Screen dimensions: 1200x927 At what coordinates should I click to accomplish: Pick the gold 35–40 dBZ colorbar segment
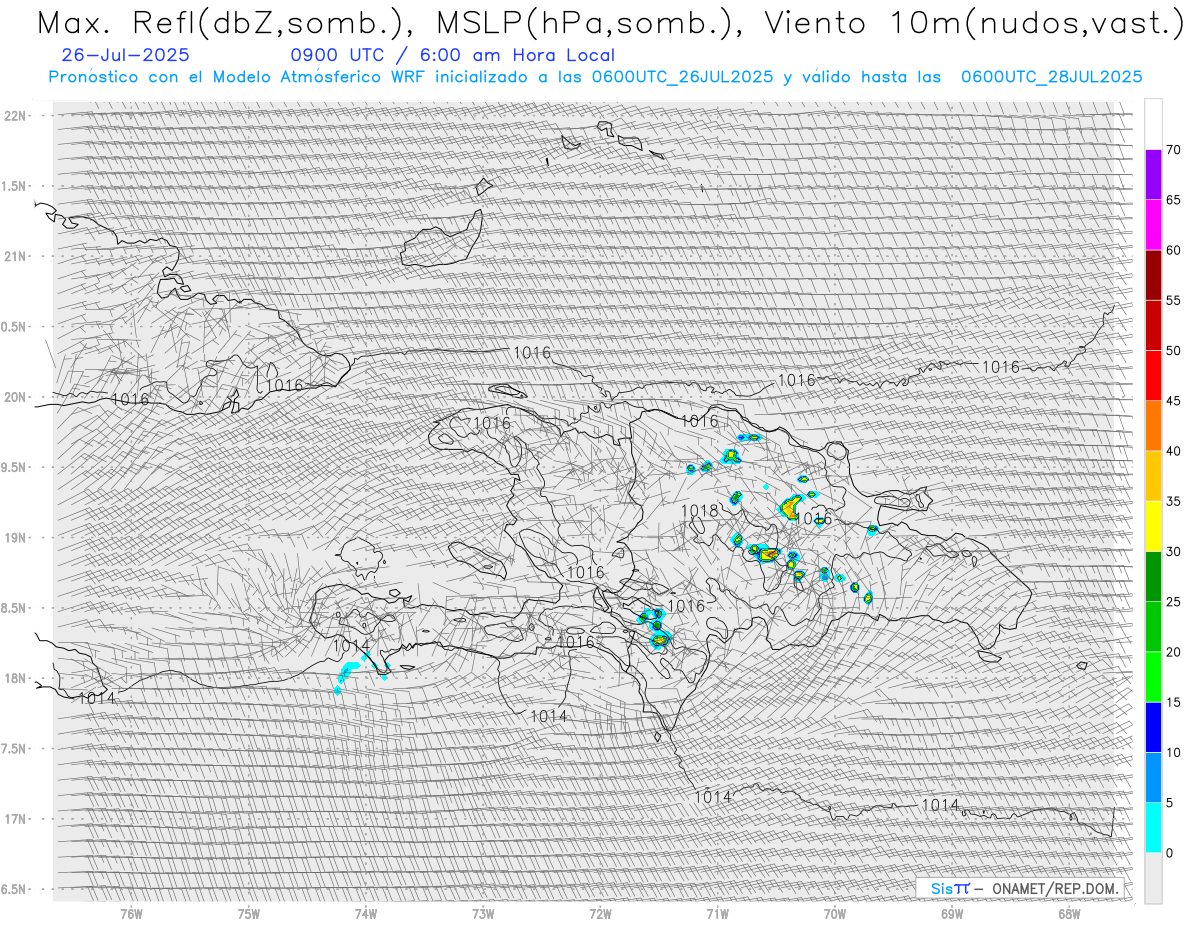coord(1153,476)
